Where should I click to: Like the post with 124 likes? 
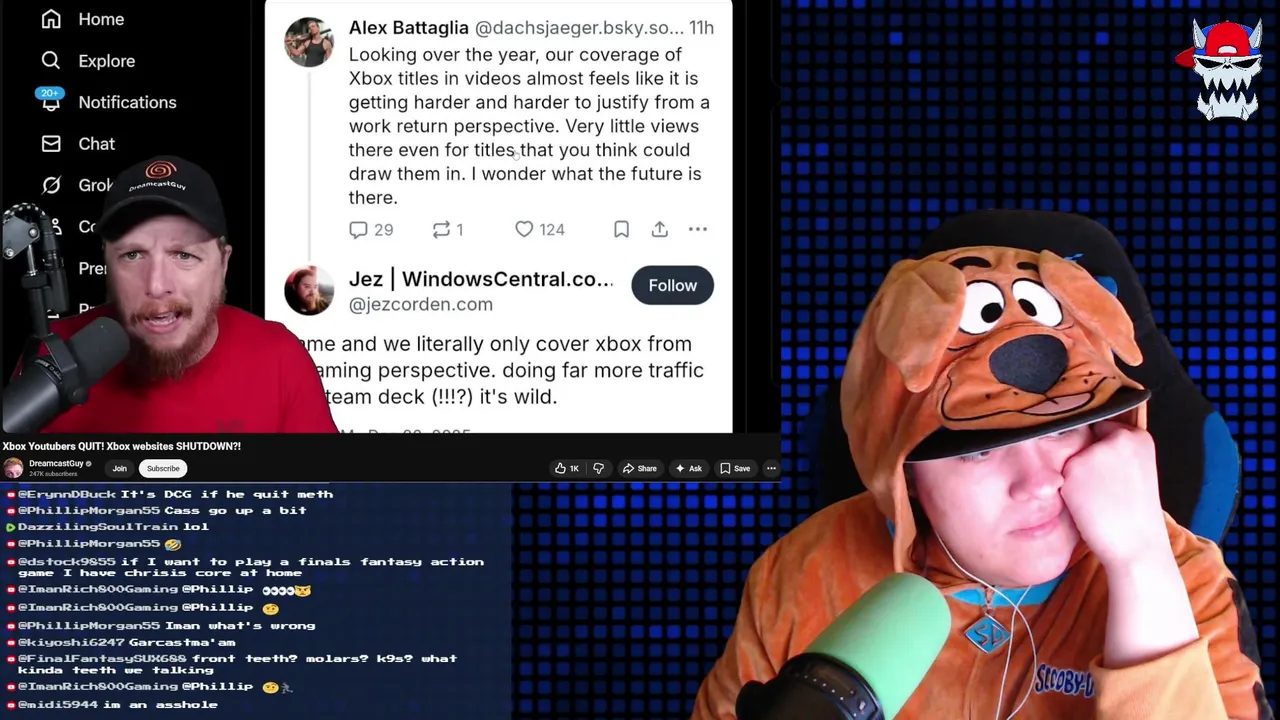pyautogui.click(x=524, y=230)
